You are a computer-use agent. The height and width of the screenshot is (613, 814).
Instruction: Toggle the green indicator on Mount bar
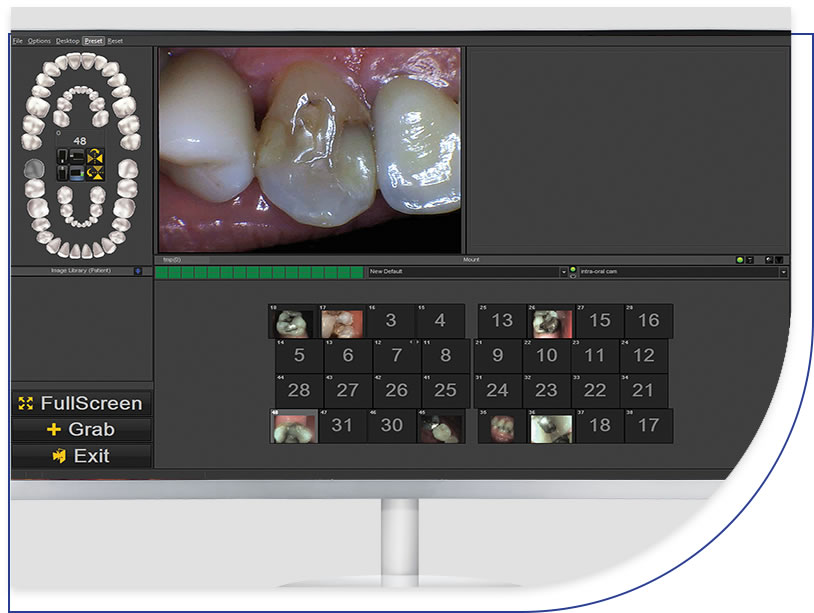(740, 260)
